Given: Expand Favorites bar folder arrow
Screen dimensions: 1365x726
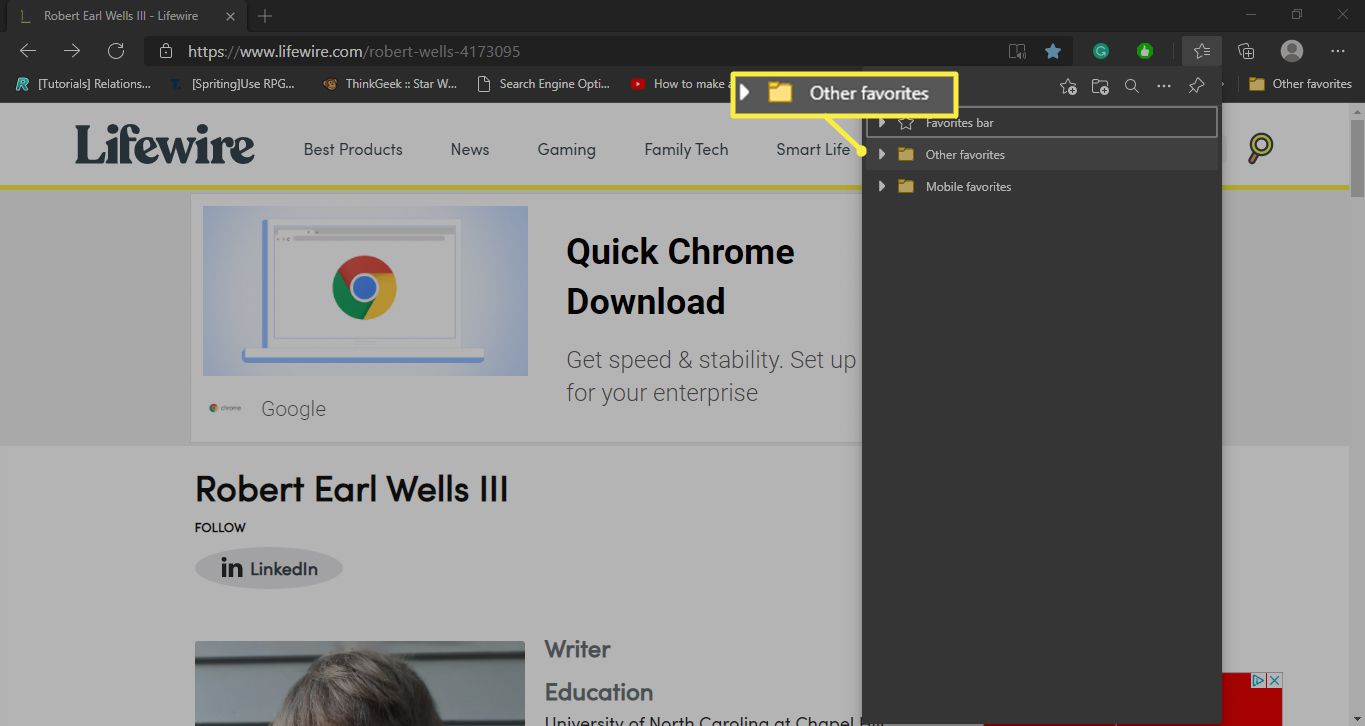Looking at the screenshot, I should pyautogui.click(x=881, y=122).
